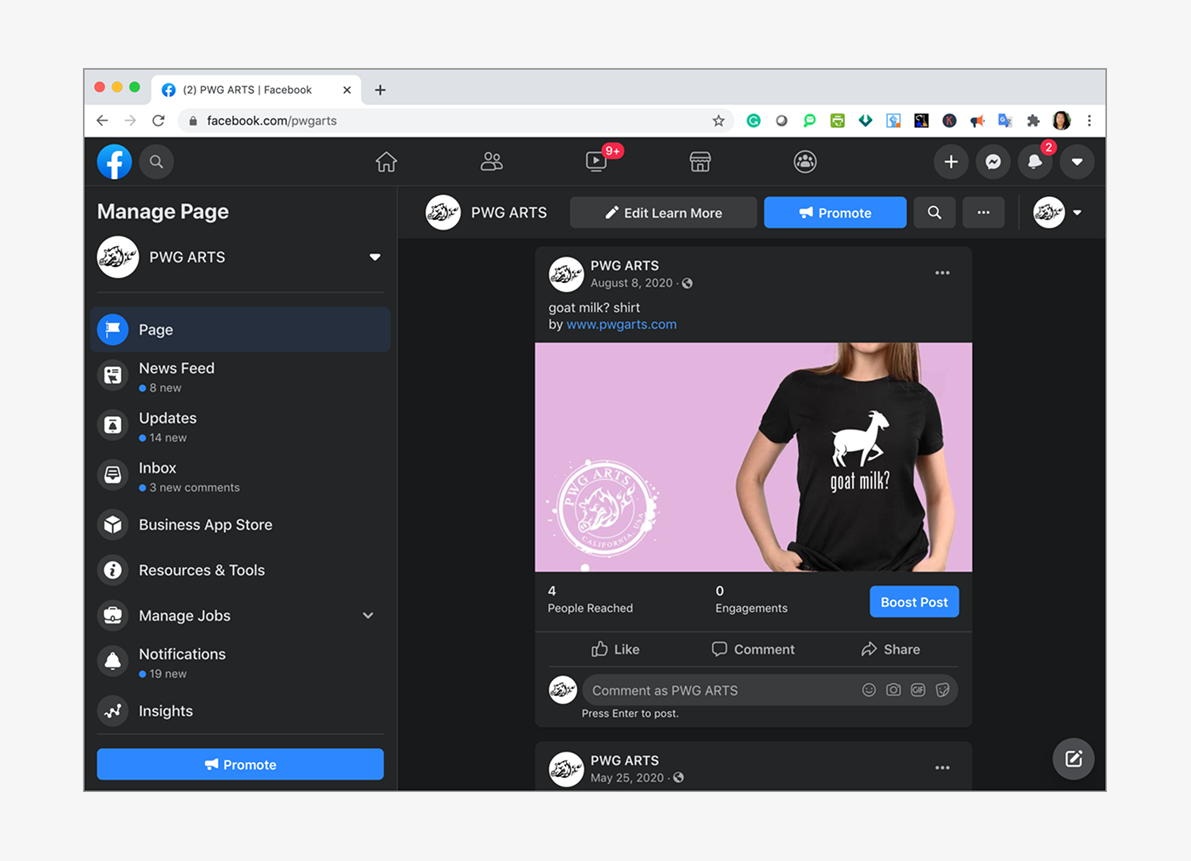Open PWG ARTS page switcher dropdown
Image resolution: width=1191 pixels, height=861 pixels.
point(375,257)
